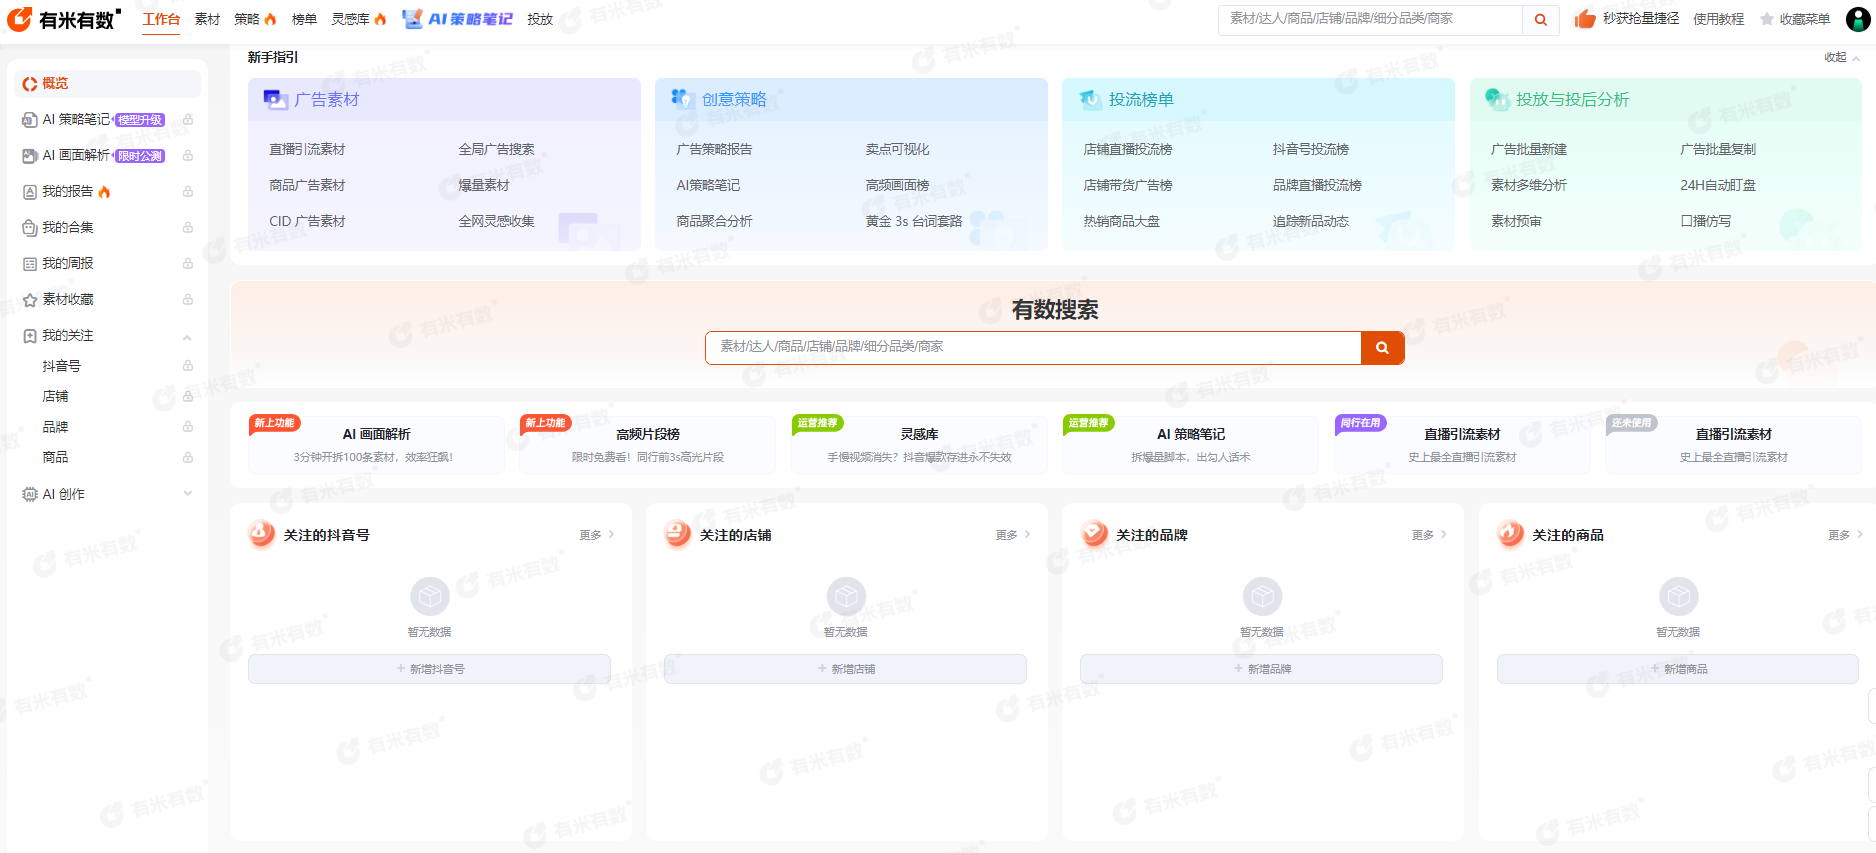This screenshot has width=1876, height=853.
Task: Expand the AI 创作 sidebar group
Action: coord(187,493)
